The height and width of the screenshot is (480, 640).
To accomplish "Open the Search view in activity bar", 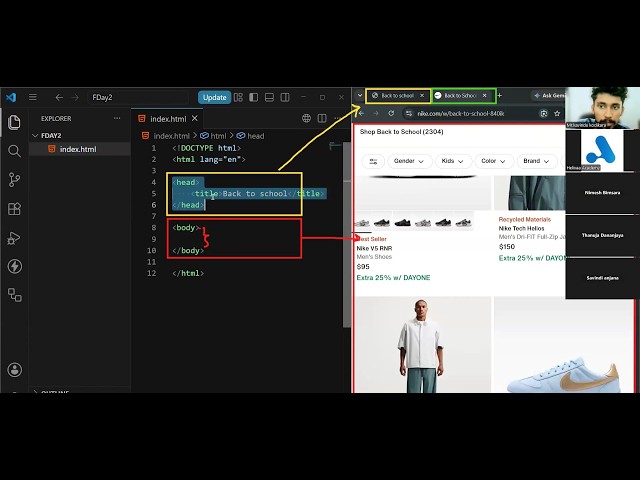I will 14,151.
